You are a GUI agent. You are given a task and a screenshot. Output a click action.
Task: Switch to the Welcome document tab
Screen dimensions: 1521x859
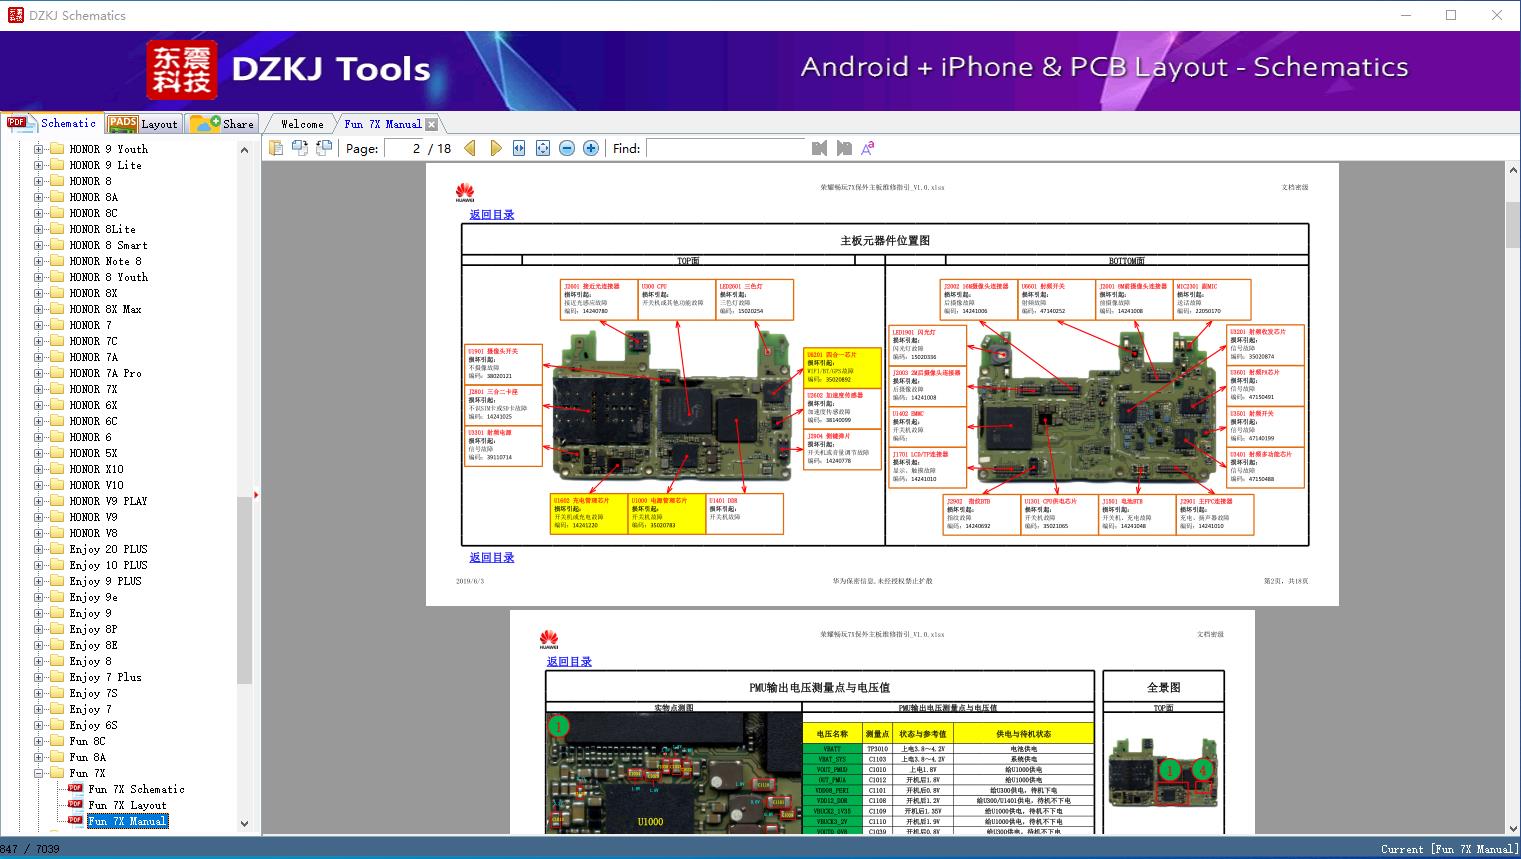click(302, 124)
